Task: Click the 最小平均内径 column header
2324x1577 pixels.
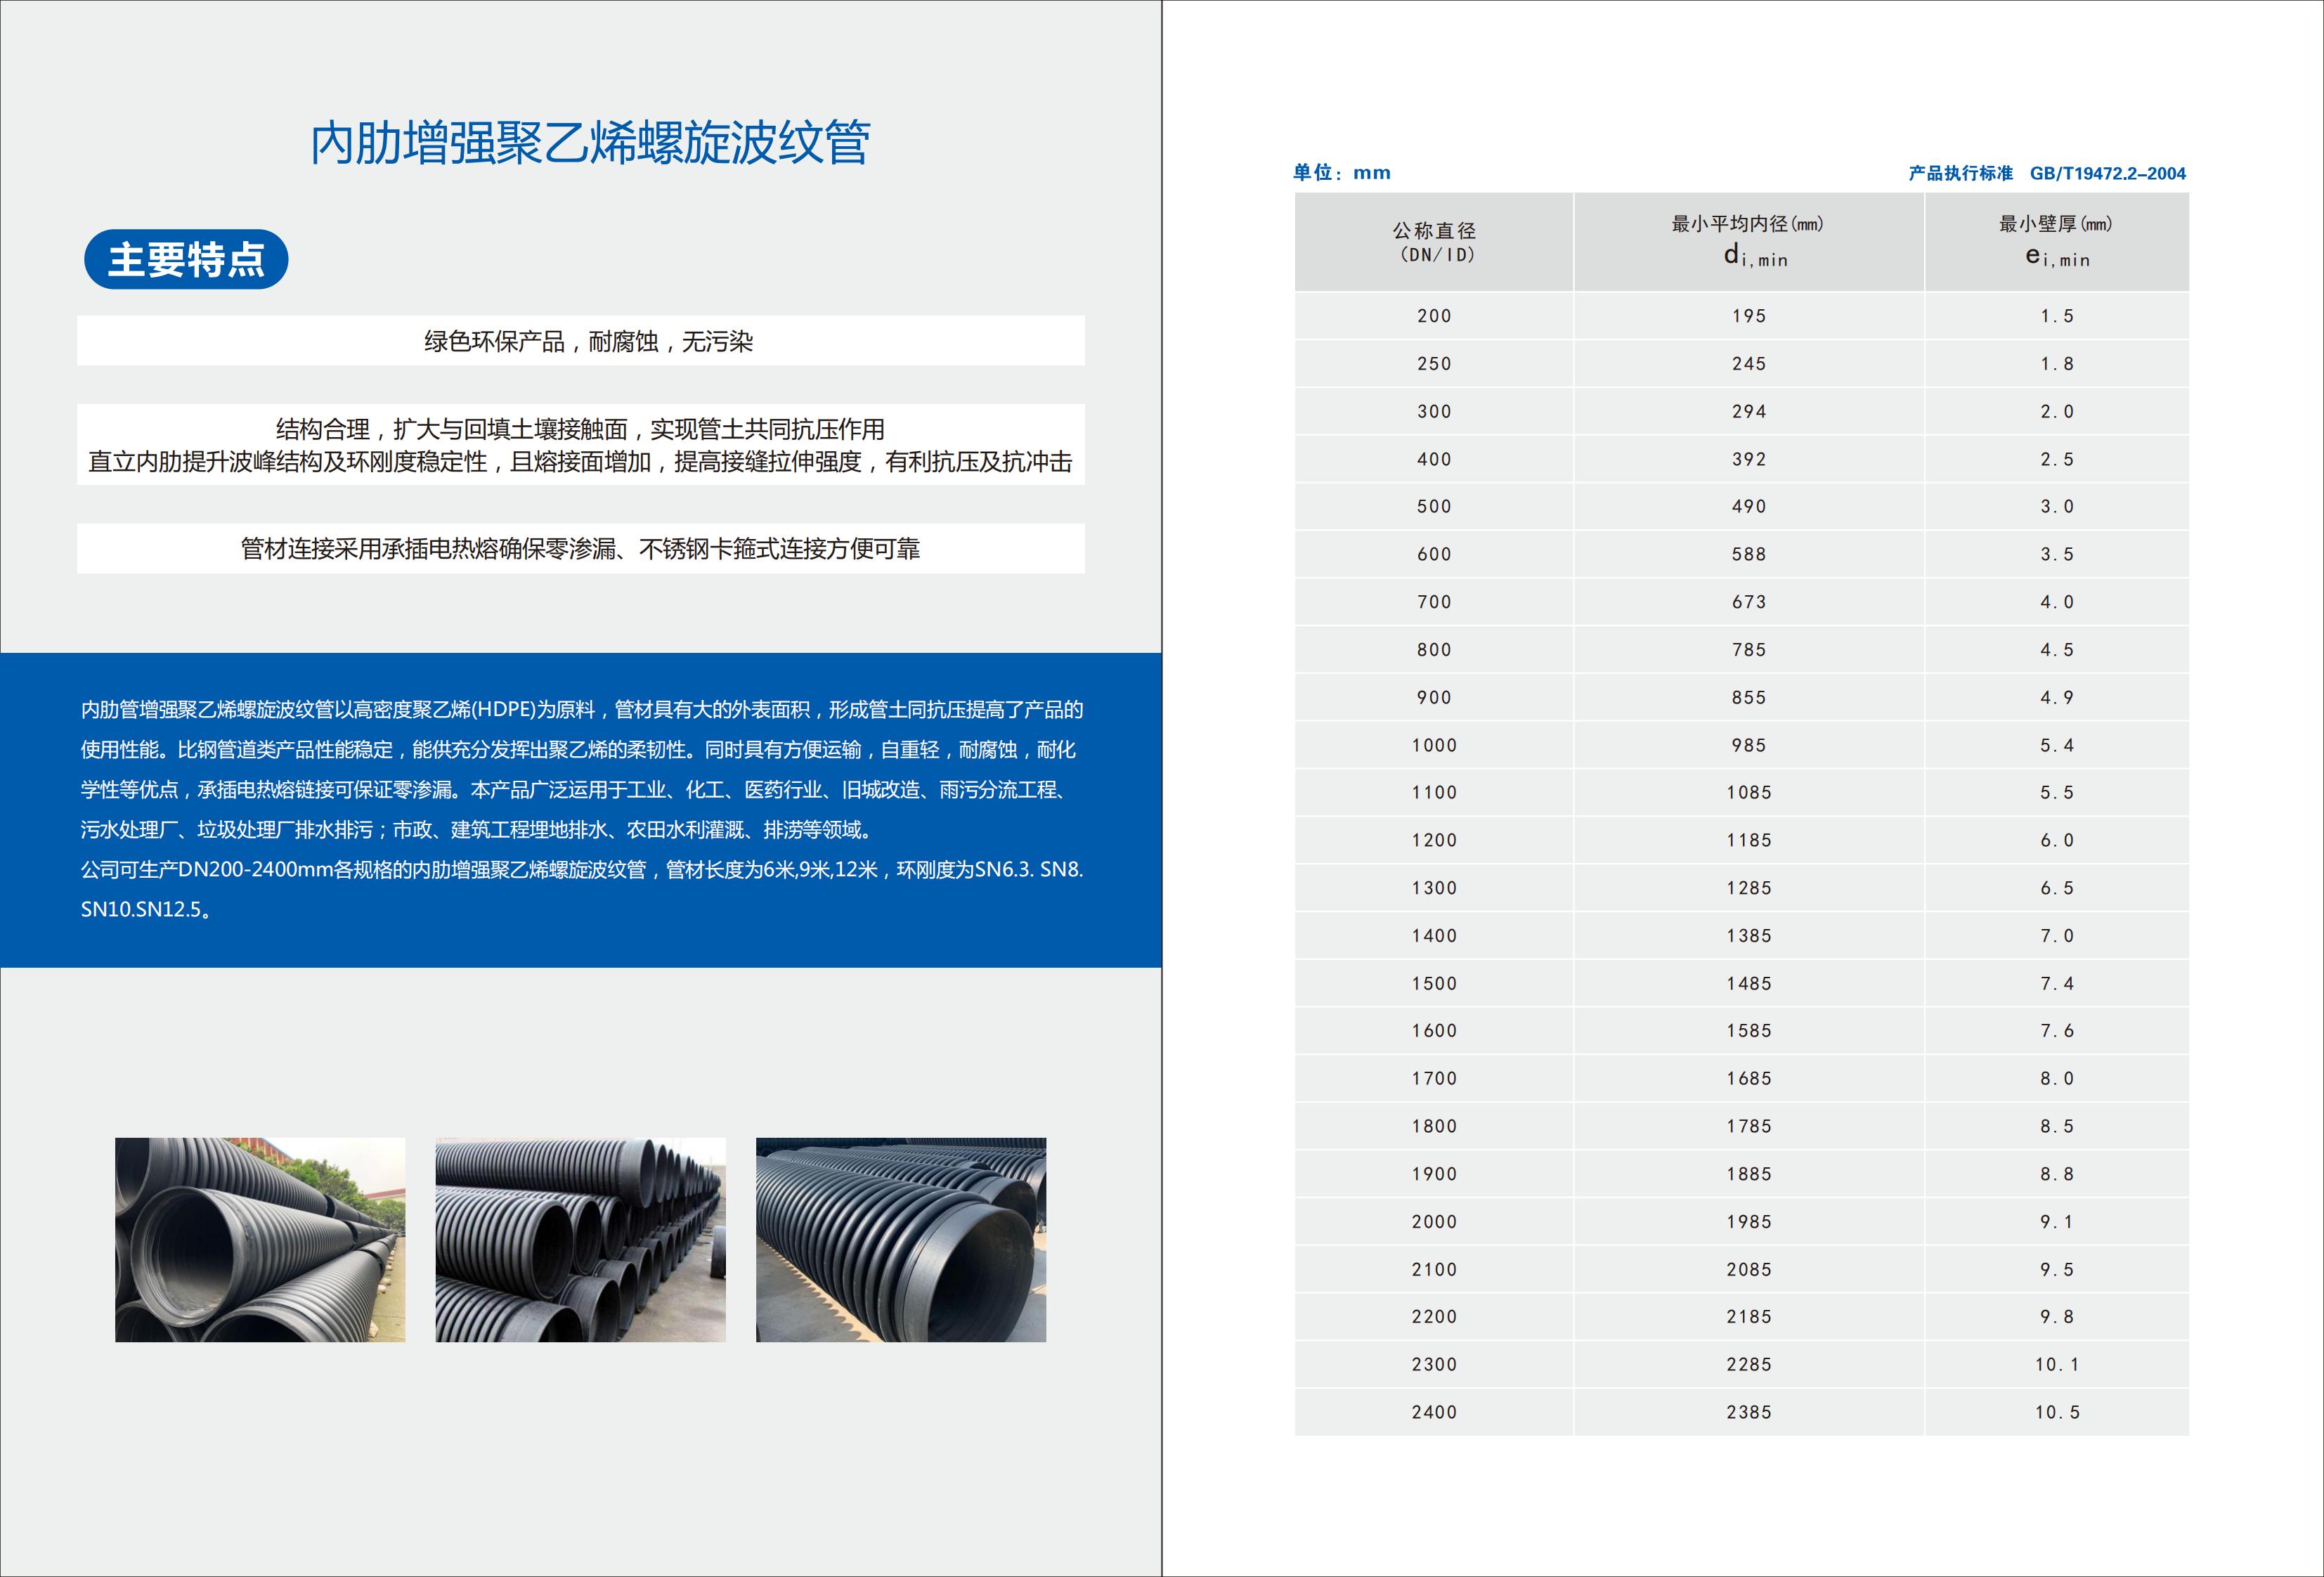Action: (1748, 242)
